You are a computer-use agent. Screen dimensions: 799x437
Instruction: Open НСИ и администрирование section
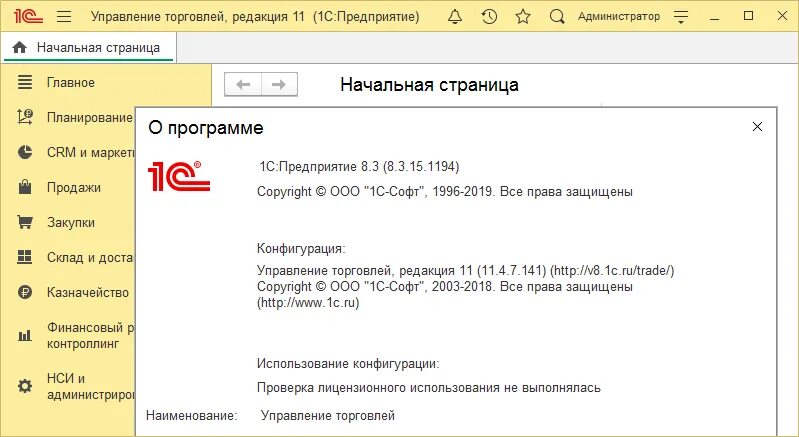(x=91, y=387)
